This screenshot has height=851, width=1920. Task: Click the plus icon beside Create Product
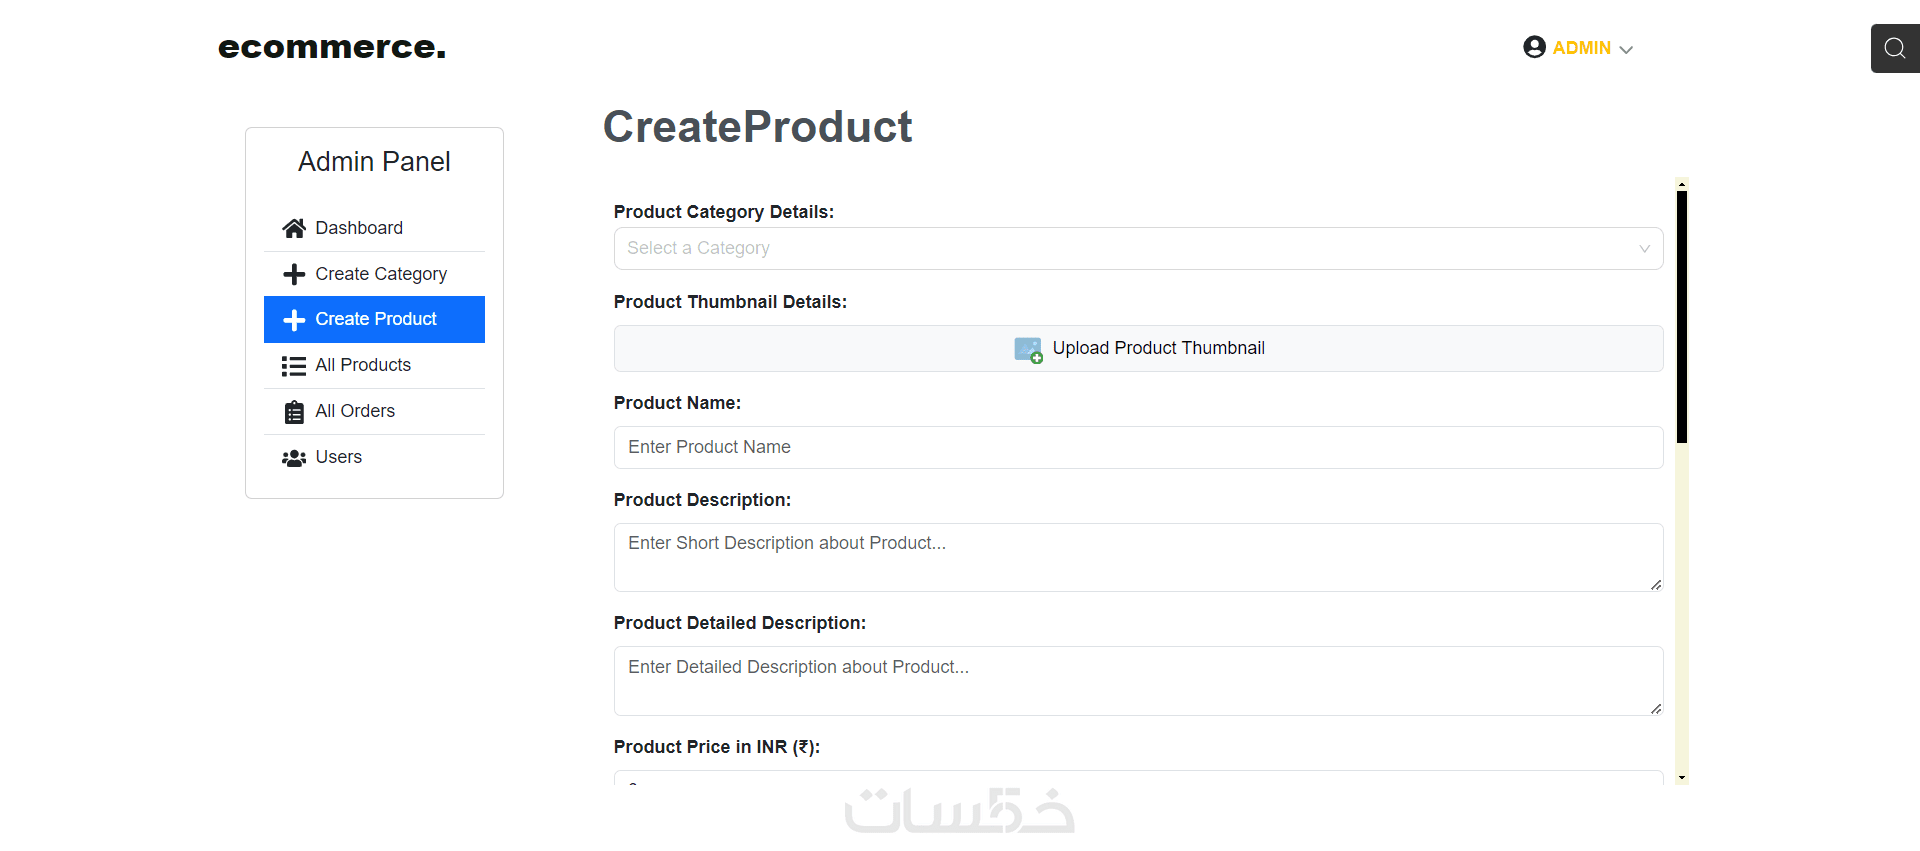pos(294,320)
